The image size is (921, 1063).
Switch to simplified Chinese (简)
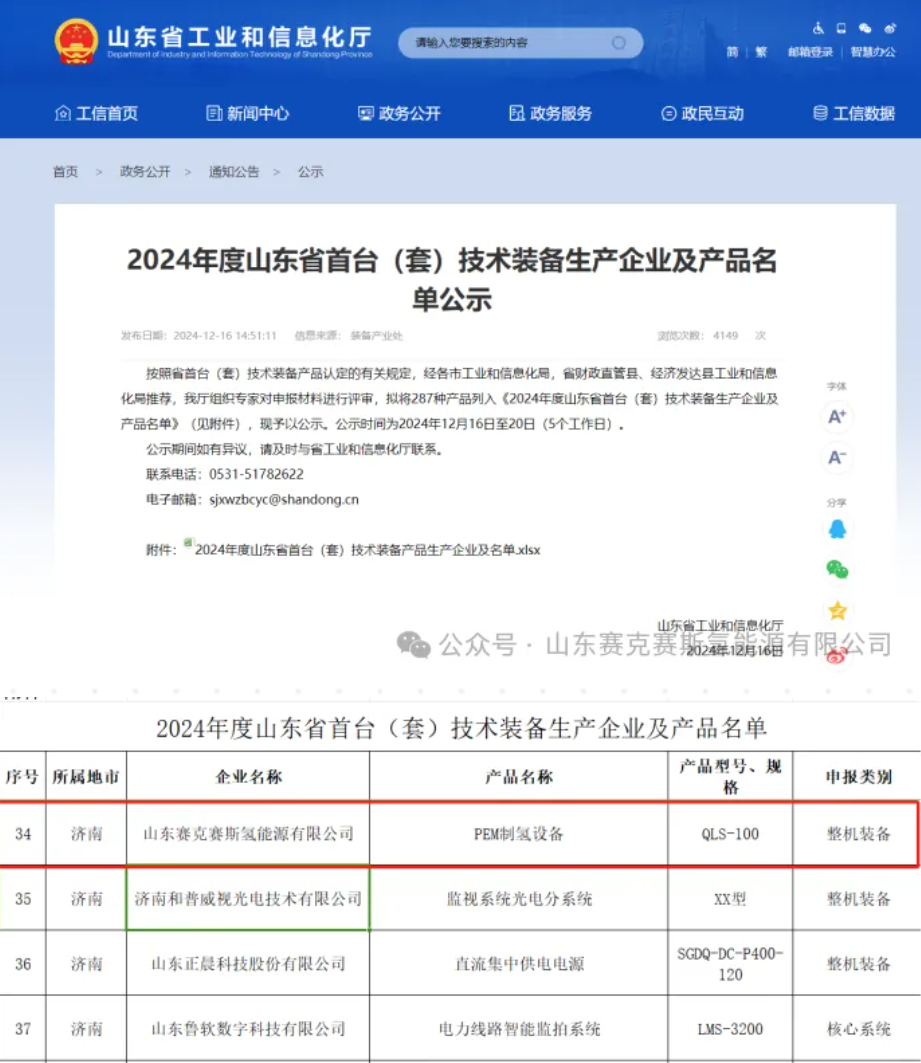click(x=732, y=52)
